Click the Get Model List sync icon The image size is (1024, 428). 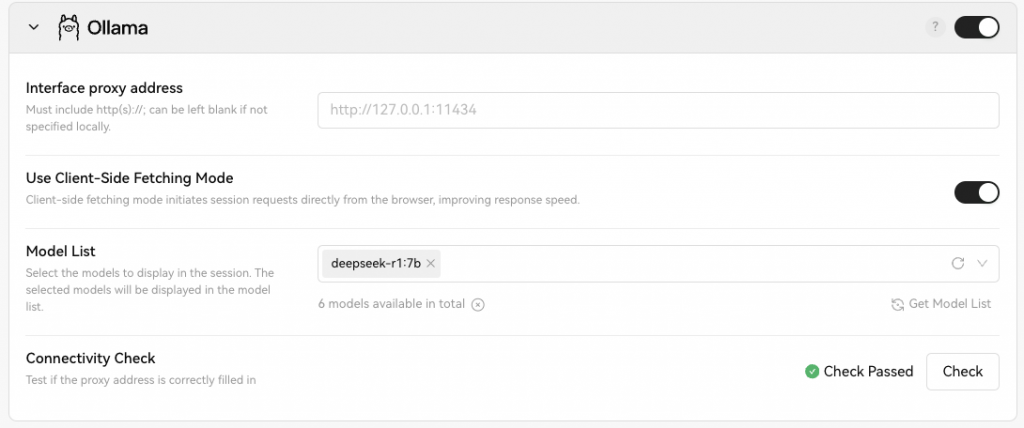897,304
